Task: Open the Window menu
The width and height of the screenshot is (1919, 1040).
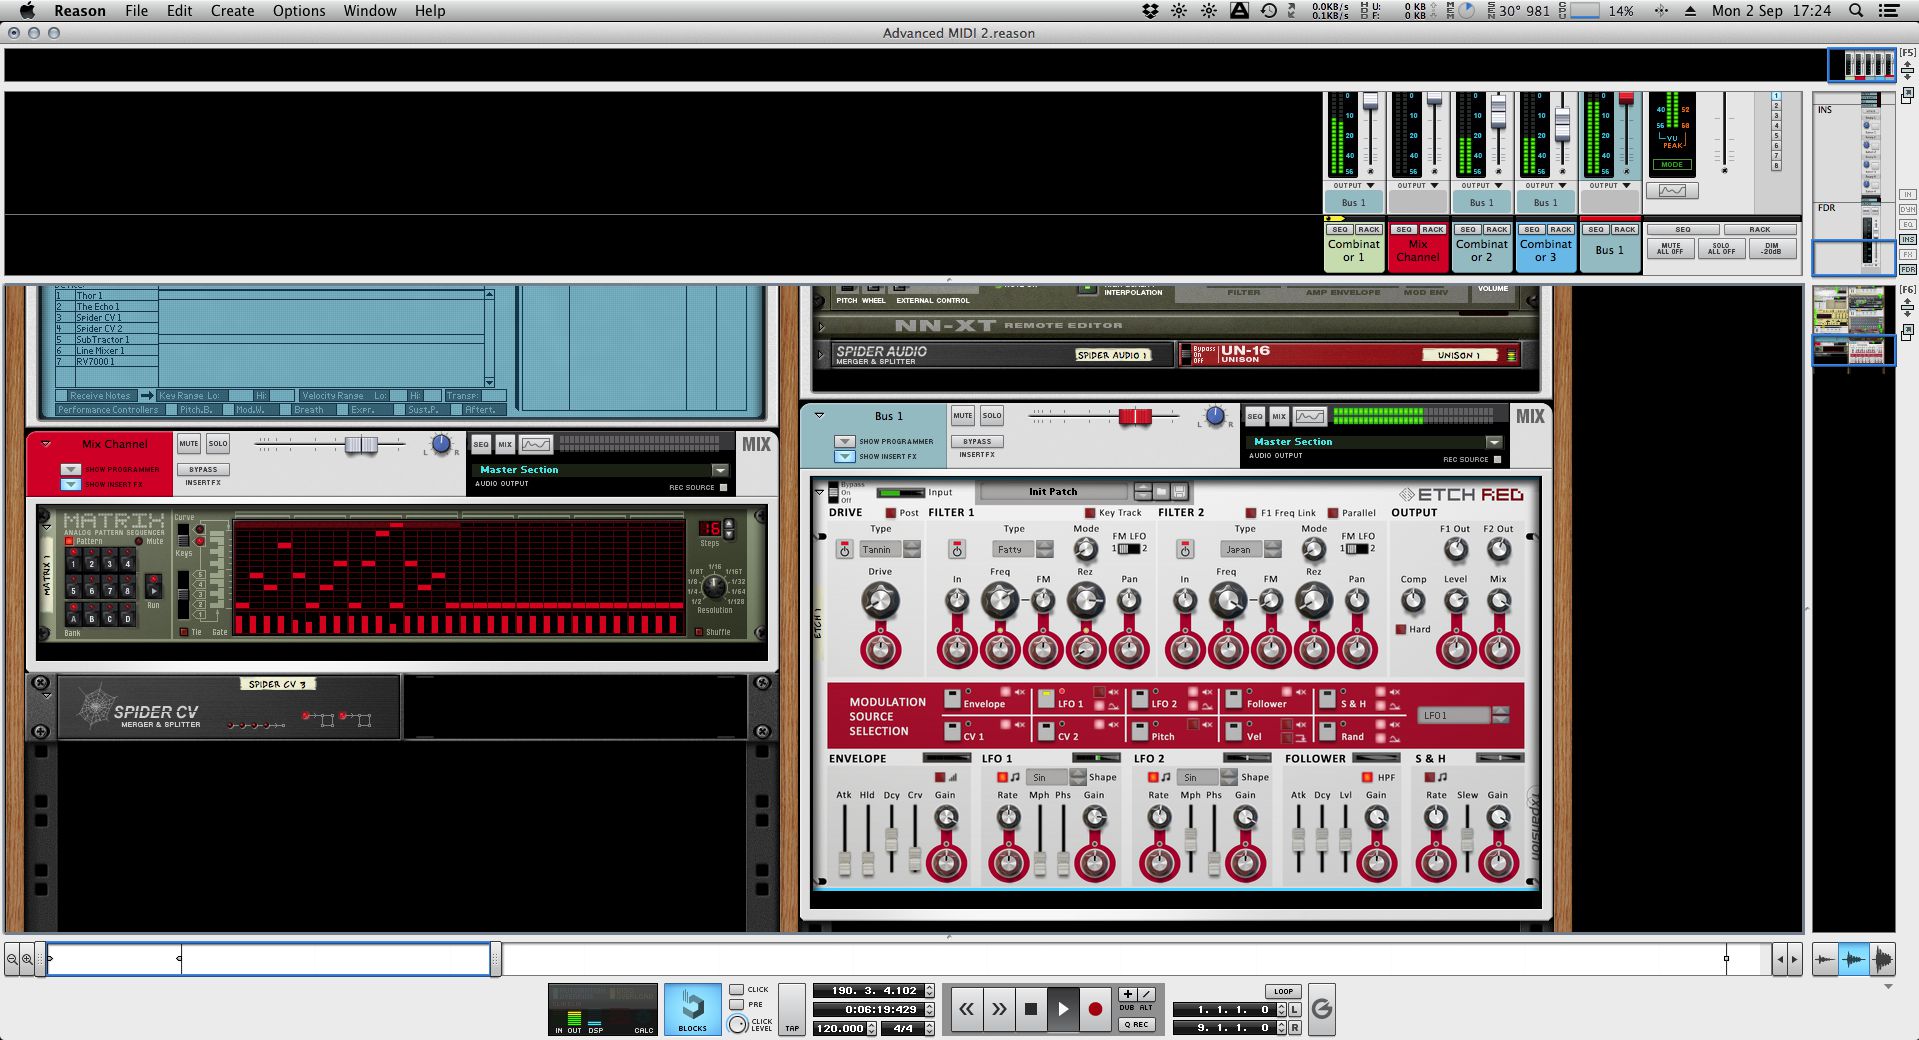Action: (370, 11)
